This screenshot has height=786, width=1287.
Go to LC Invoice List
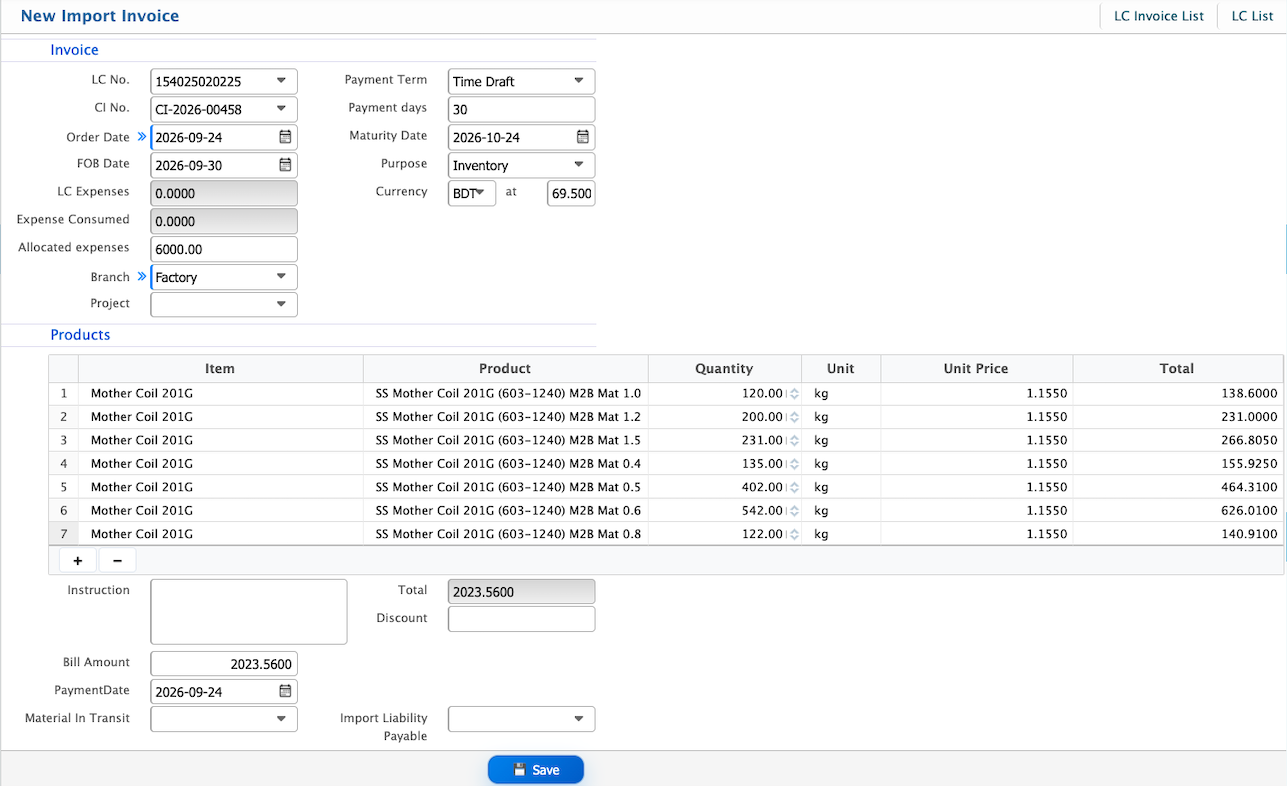[x=1159, y=16]
